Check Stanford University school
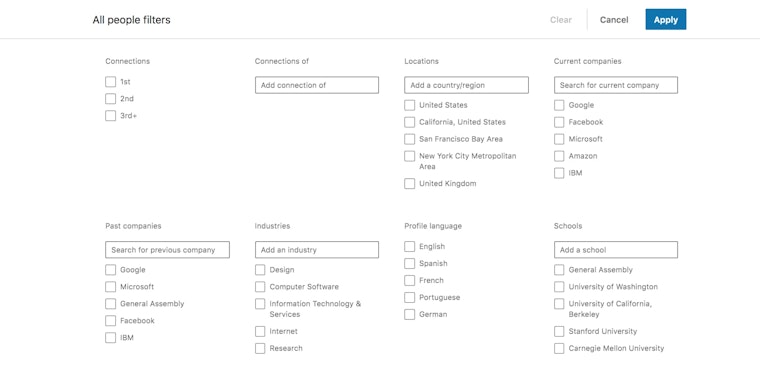 [x=559, y=332]
